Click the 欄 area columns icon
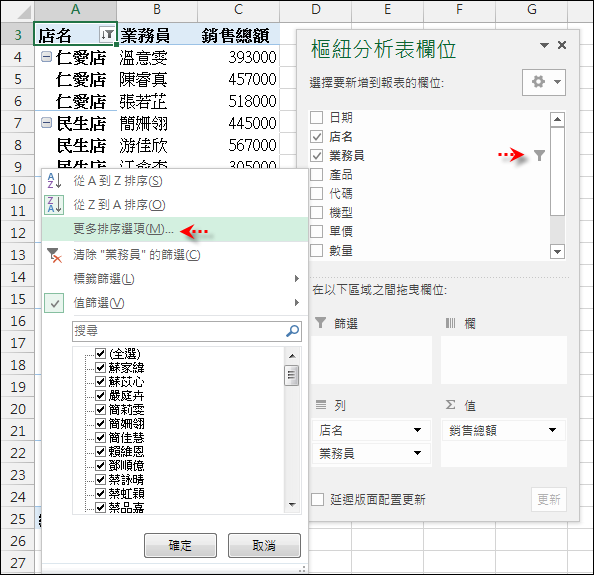The width and height of the screenshot is (594, 575). pyautogui.click(x=450, y=323)
